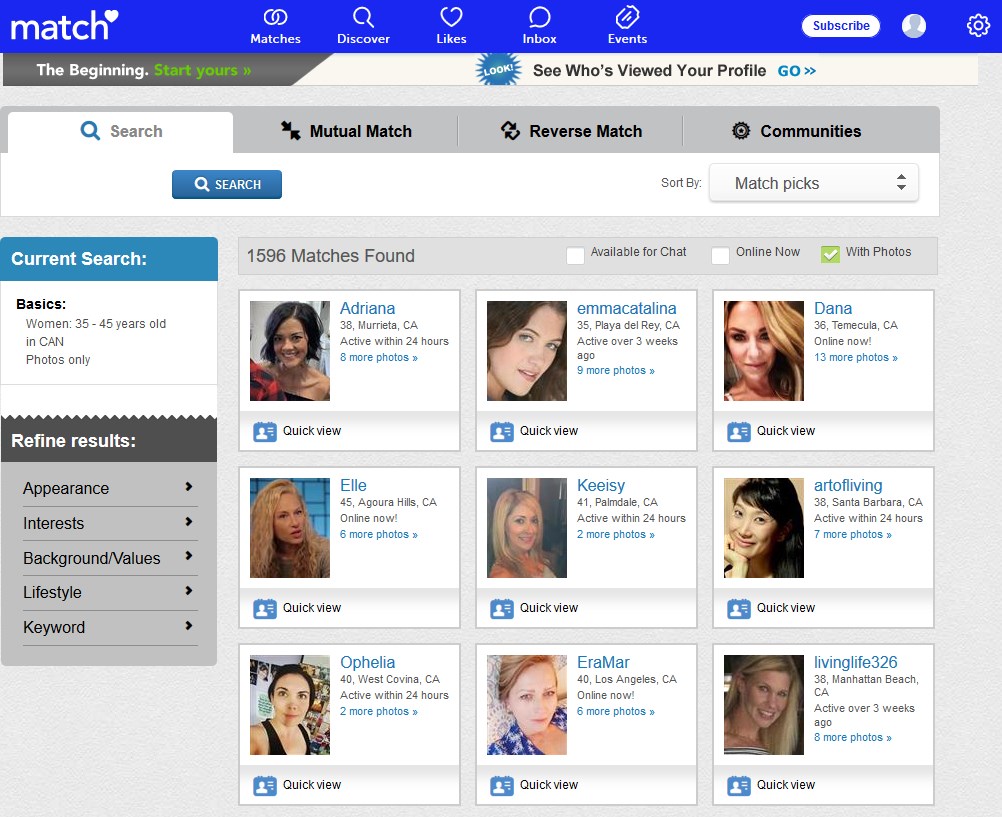Click the Mutual Match arrows icon
This screenshot has height=817, width=1002.
point(291,130)
